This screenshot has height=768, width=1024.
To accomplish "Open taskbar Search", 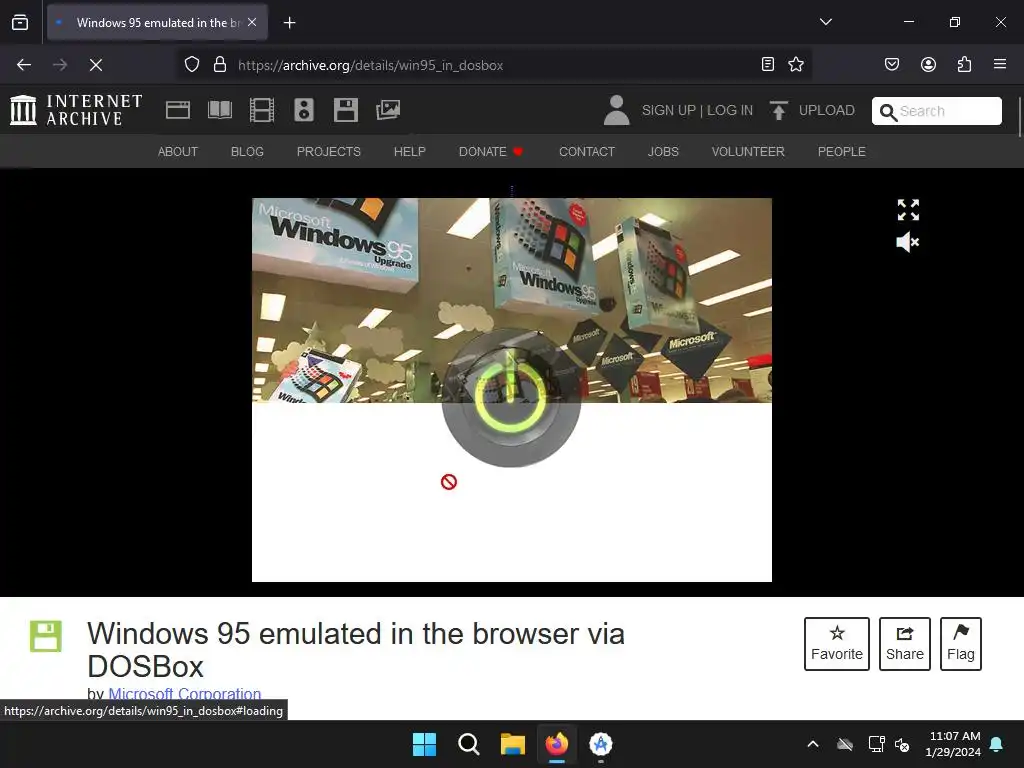I will (468, 744).
